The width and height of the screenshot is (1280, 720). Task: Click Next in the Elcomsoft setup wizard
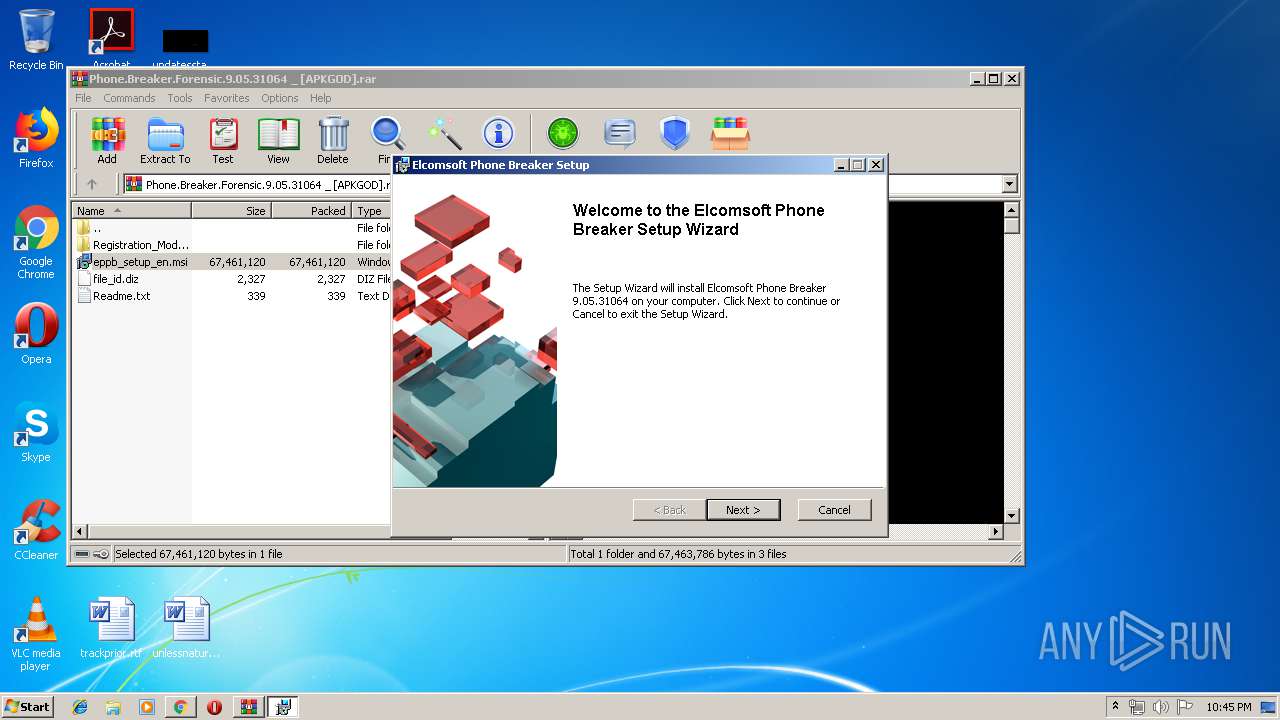click(x=743, y=510)
